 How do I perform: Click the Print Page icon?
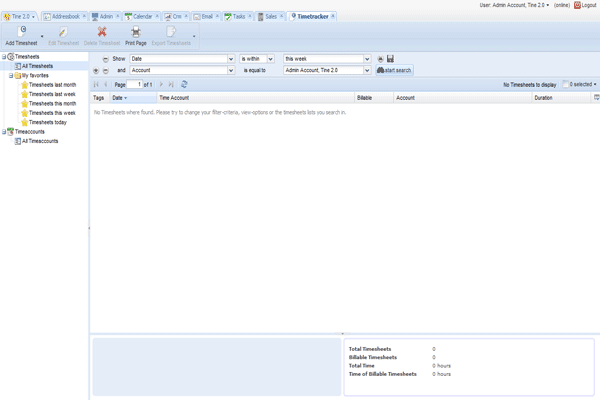(136, 33)
